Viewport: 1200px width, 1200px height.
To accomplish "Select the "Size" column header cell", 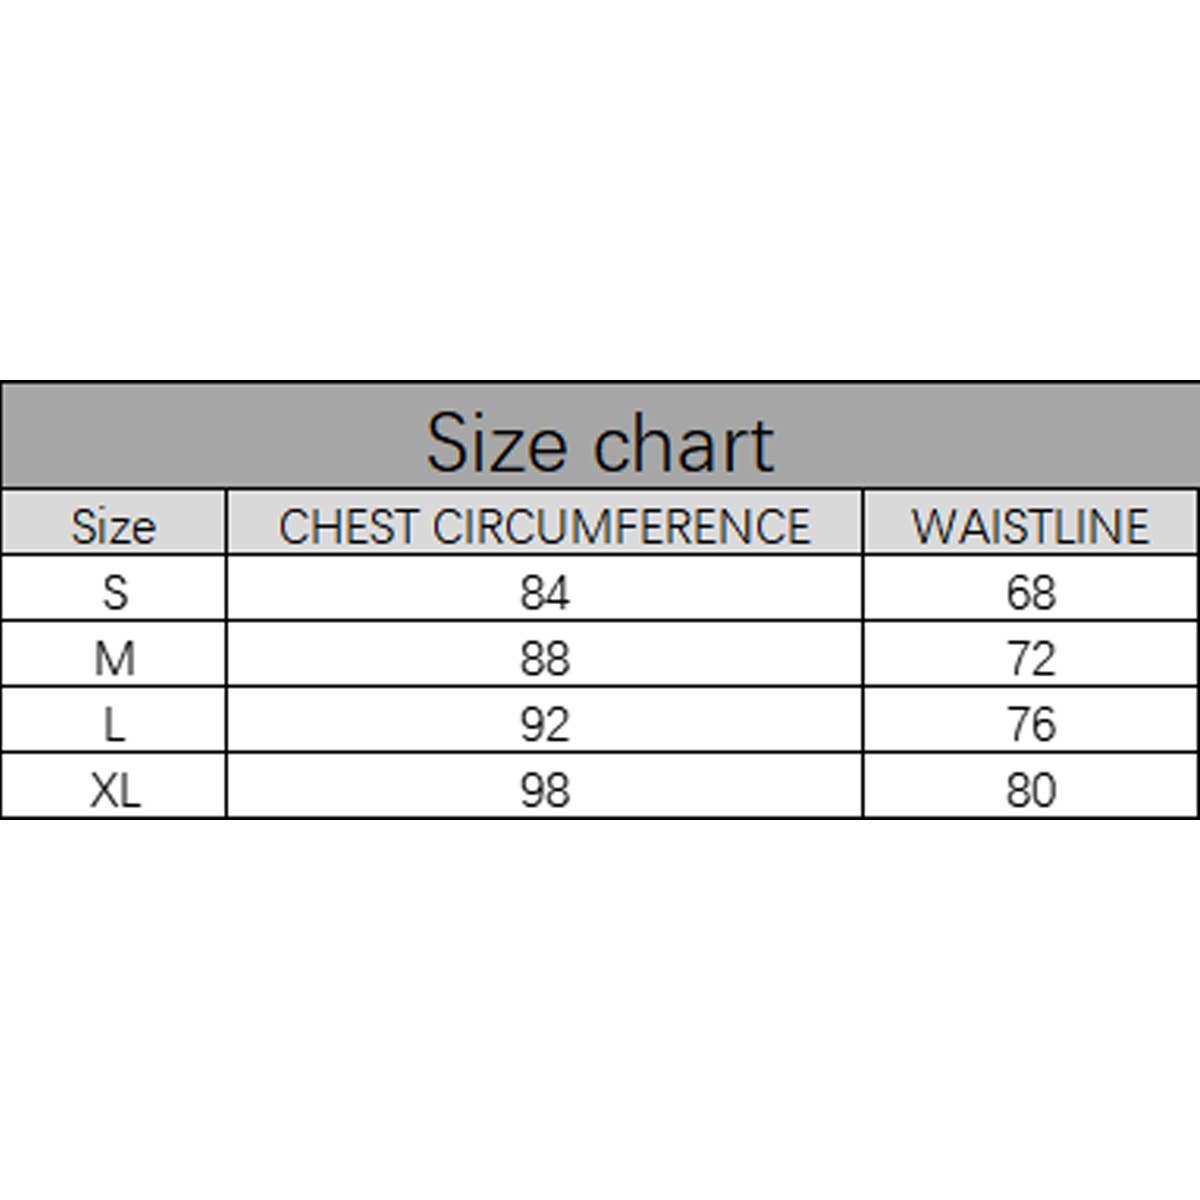I will click(114, 526).
